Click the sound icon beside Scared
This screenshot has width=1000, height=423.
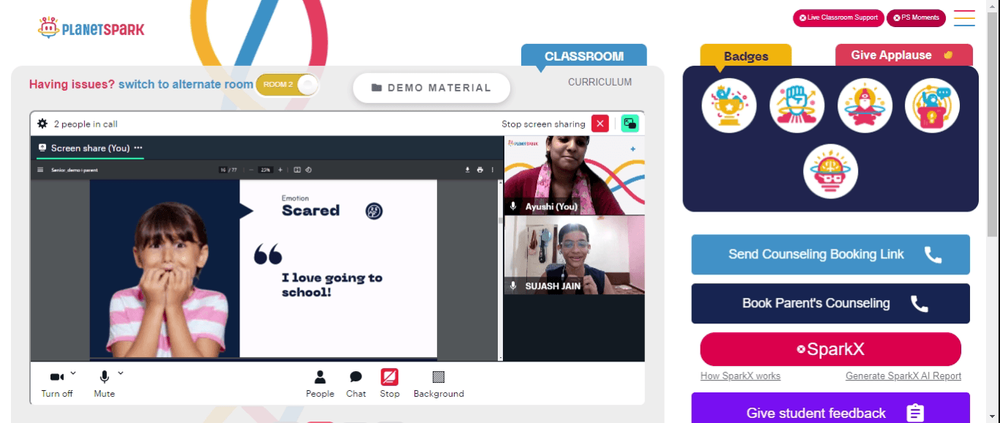point(374,211)
